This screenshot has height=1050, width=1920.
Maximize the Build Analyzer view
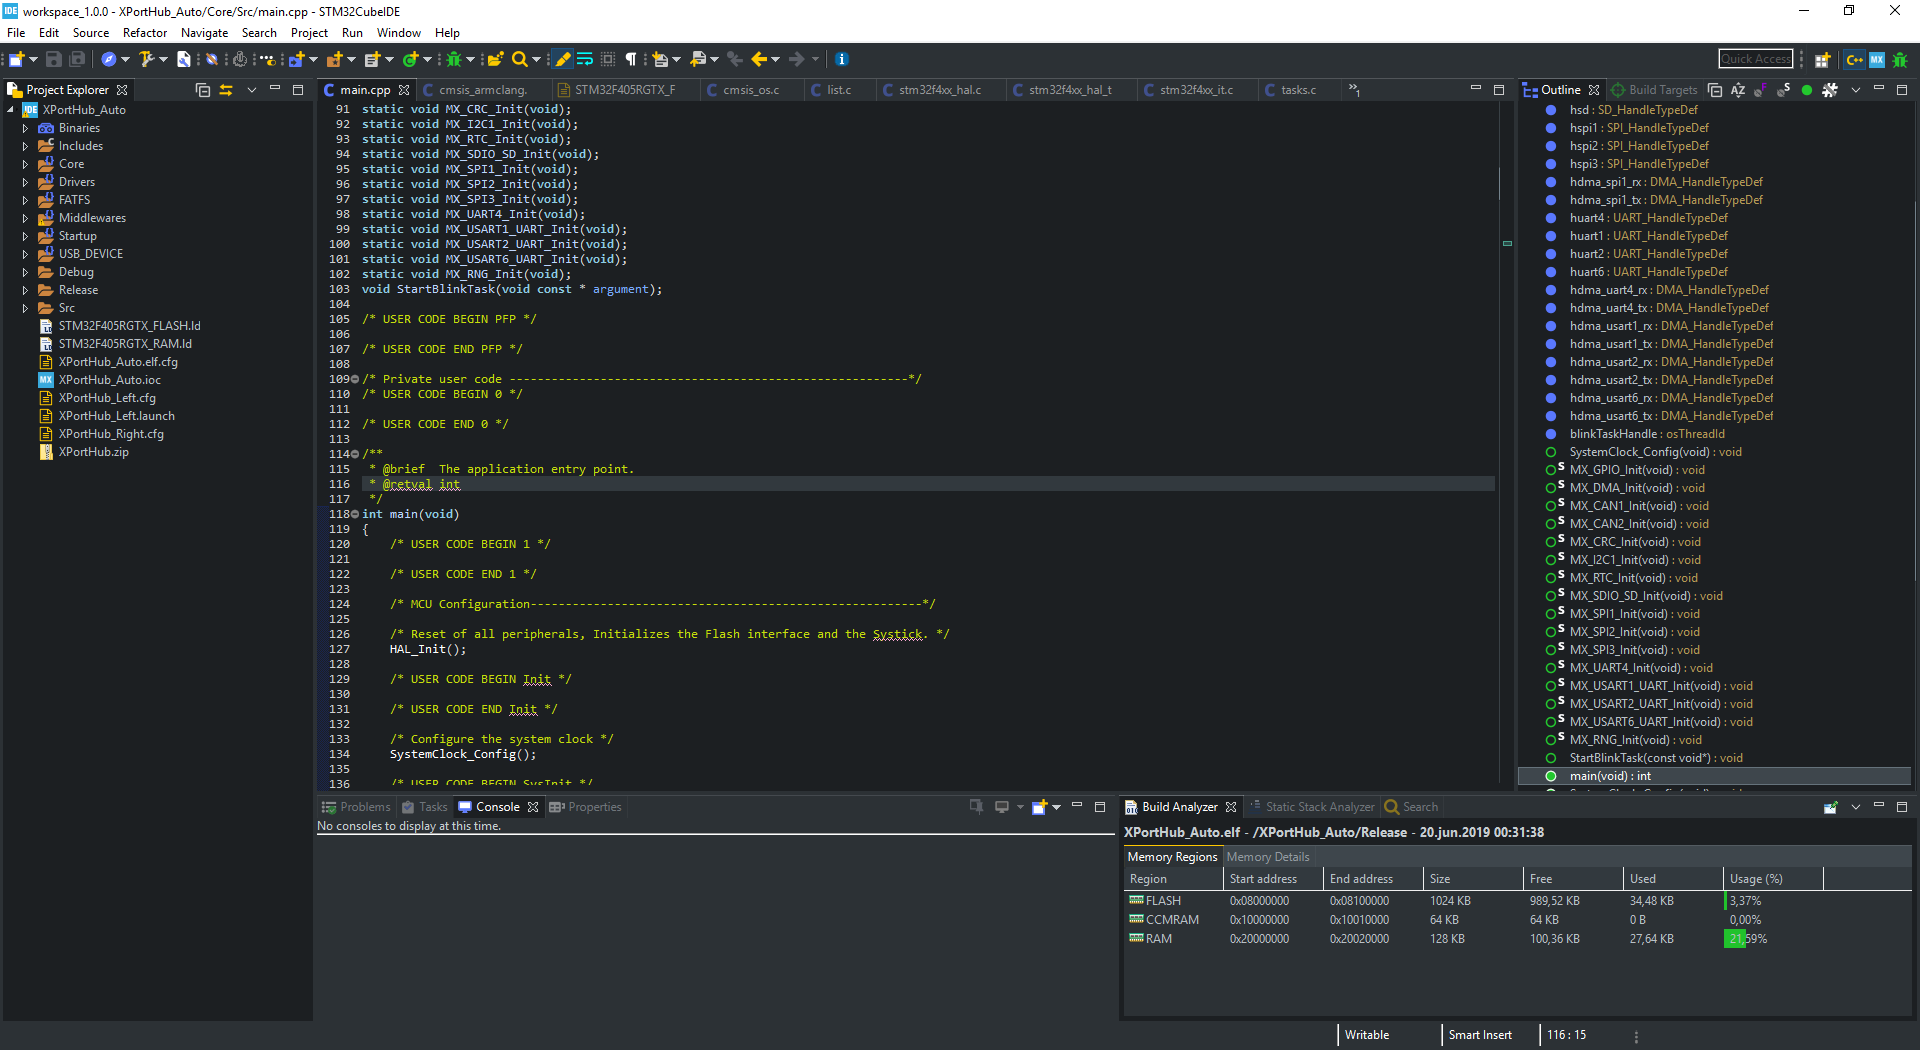point(1902,807)
